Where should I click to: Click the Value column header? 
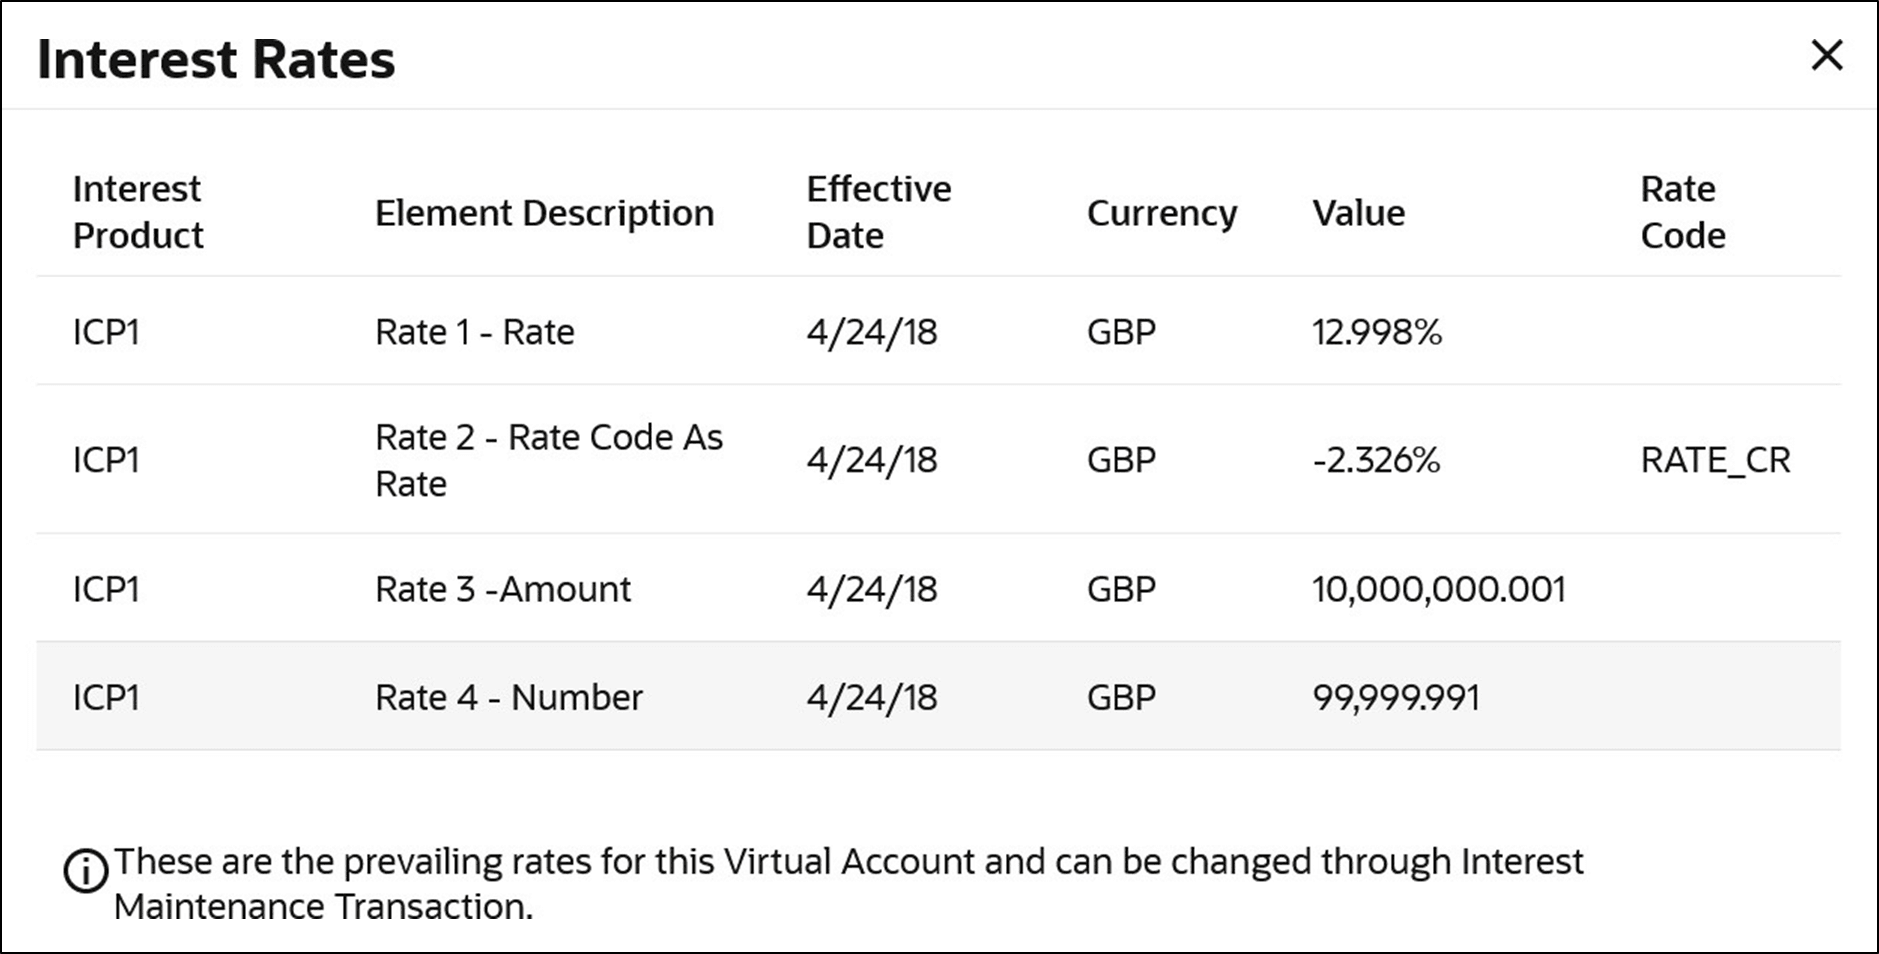coord(1358,212)
